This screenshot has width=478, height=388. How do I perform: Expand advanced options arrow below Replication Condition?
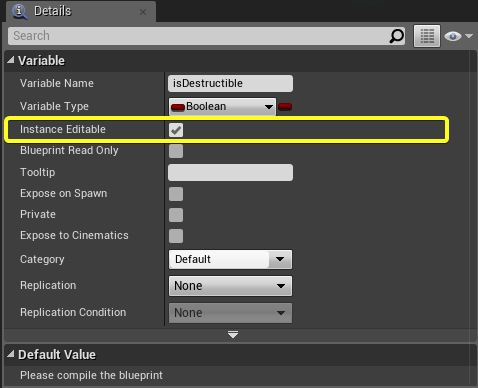point(233,334)
